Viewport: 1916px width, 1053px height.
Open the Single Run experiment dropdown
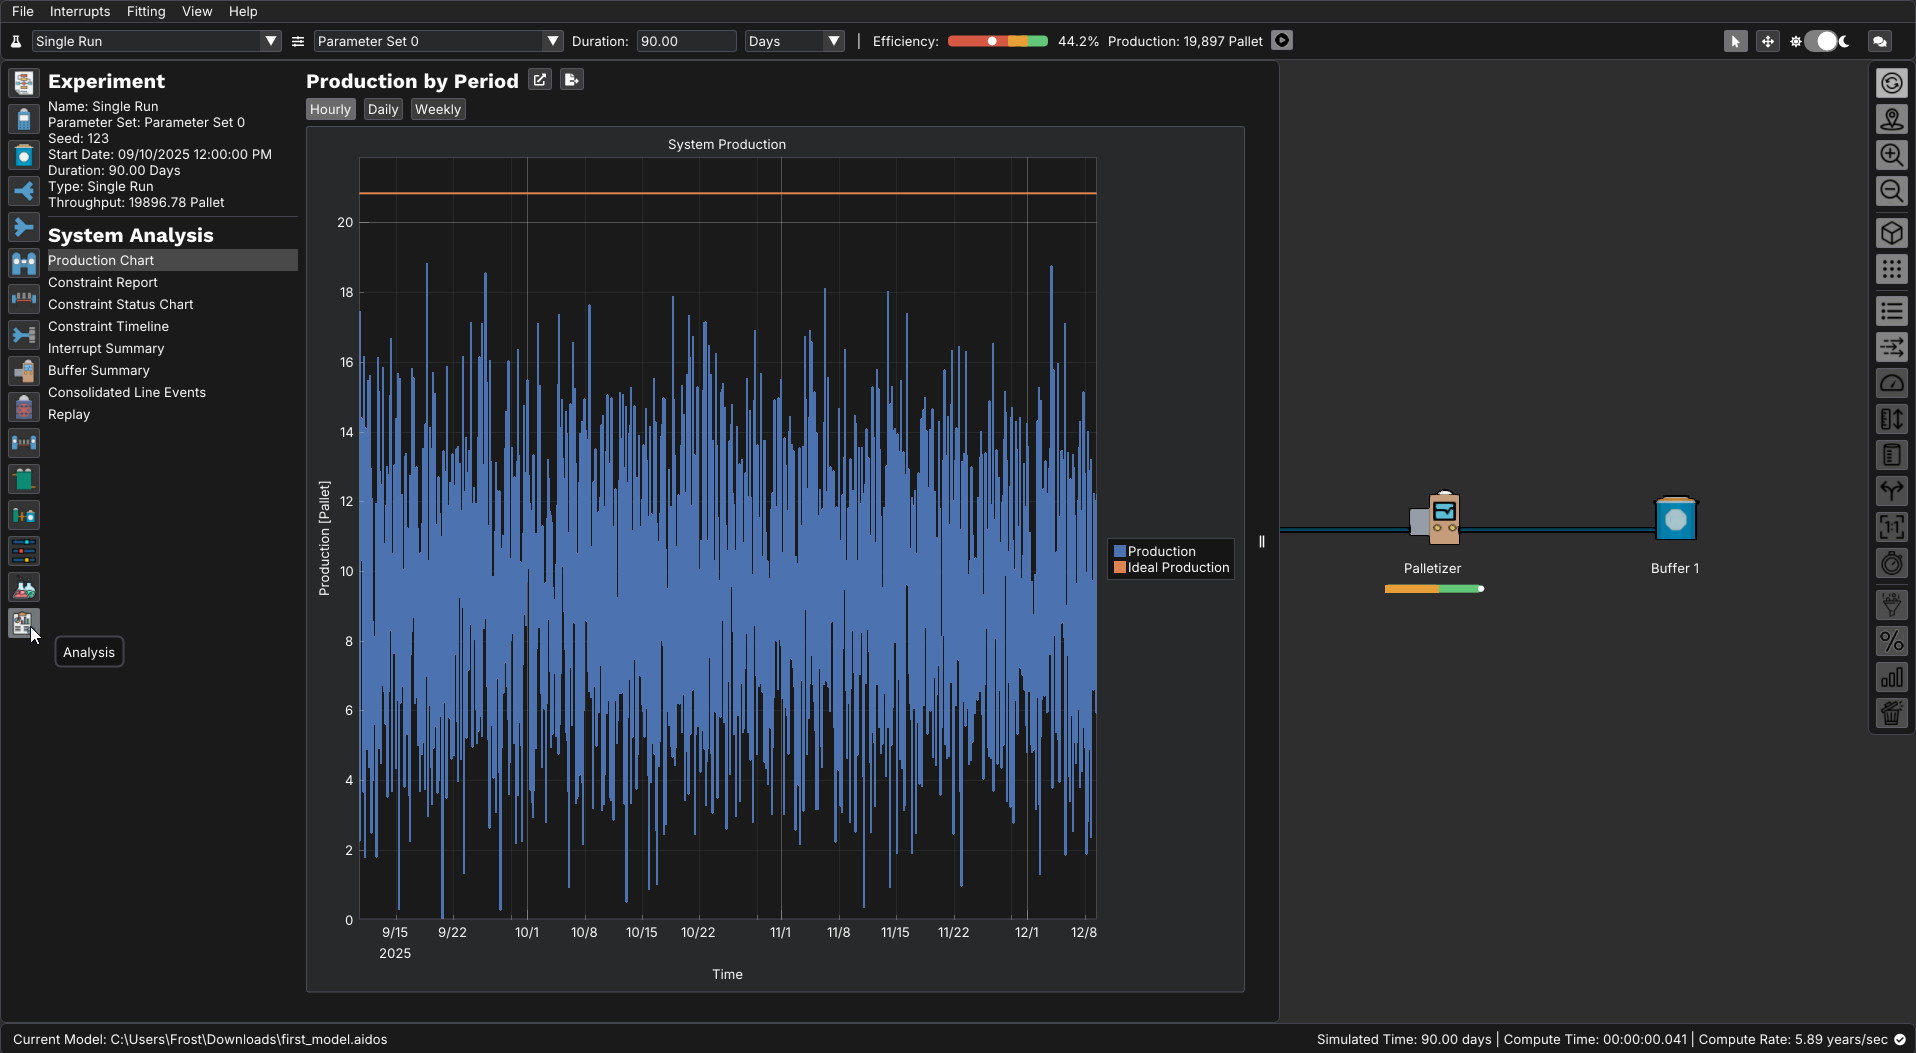[x=156, y=41]
